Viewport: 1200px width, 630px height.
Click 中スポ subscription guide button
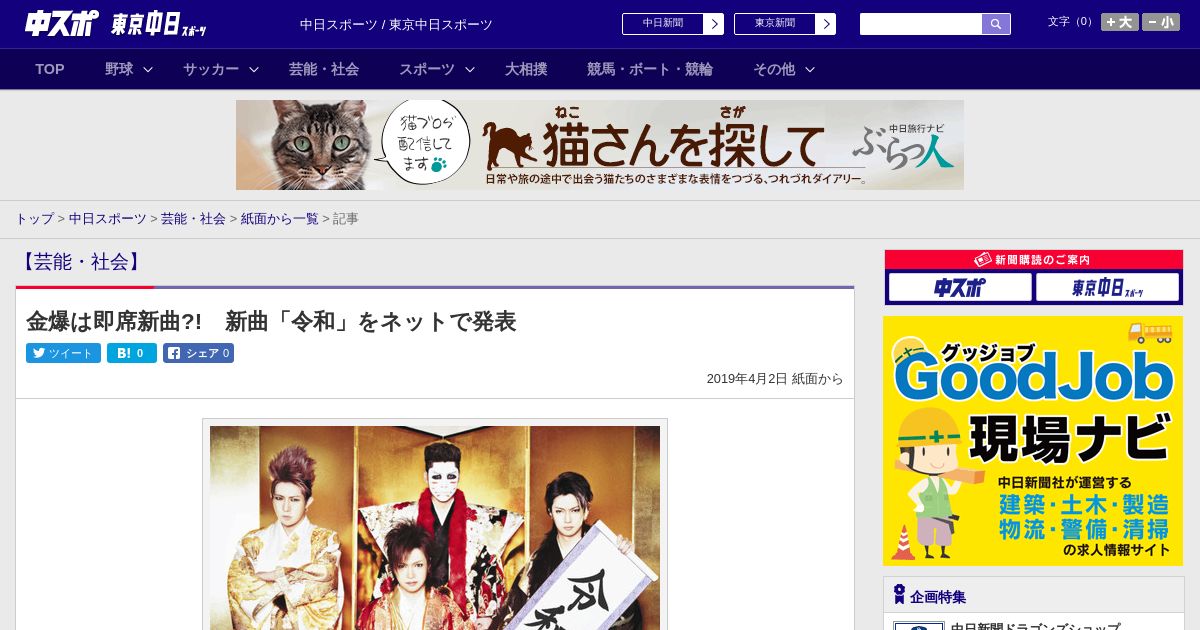(x=960, y=288)
